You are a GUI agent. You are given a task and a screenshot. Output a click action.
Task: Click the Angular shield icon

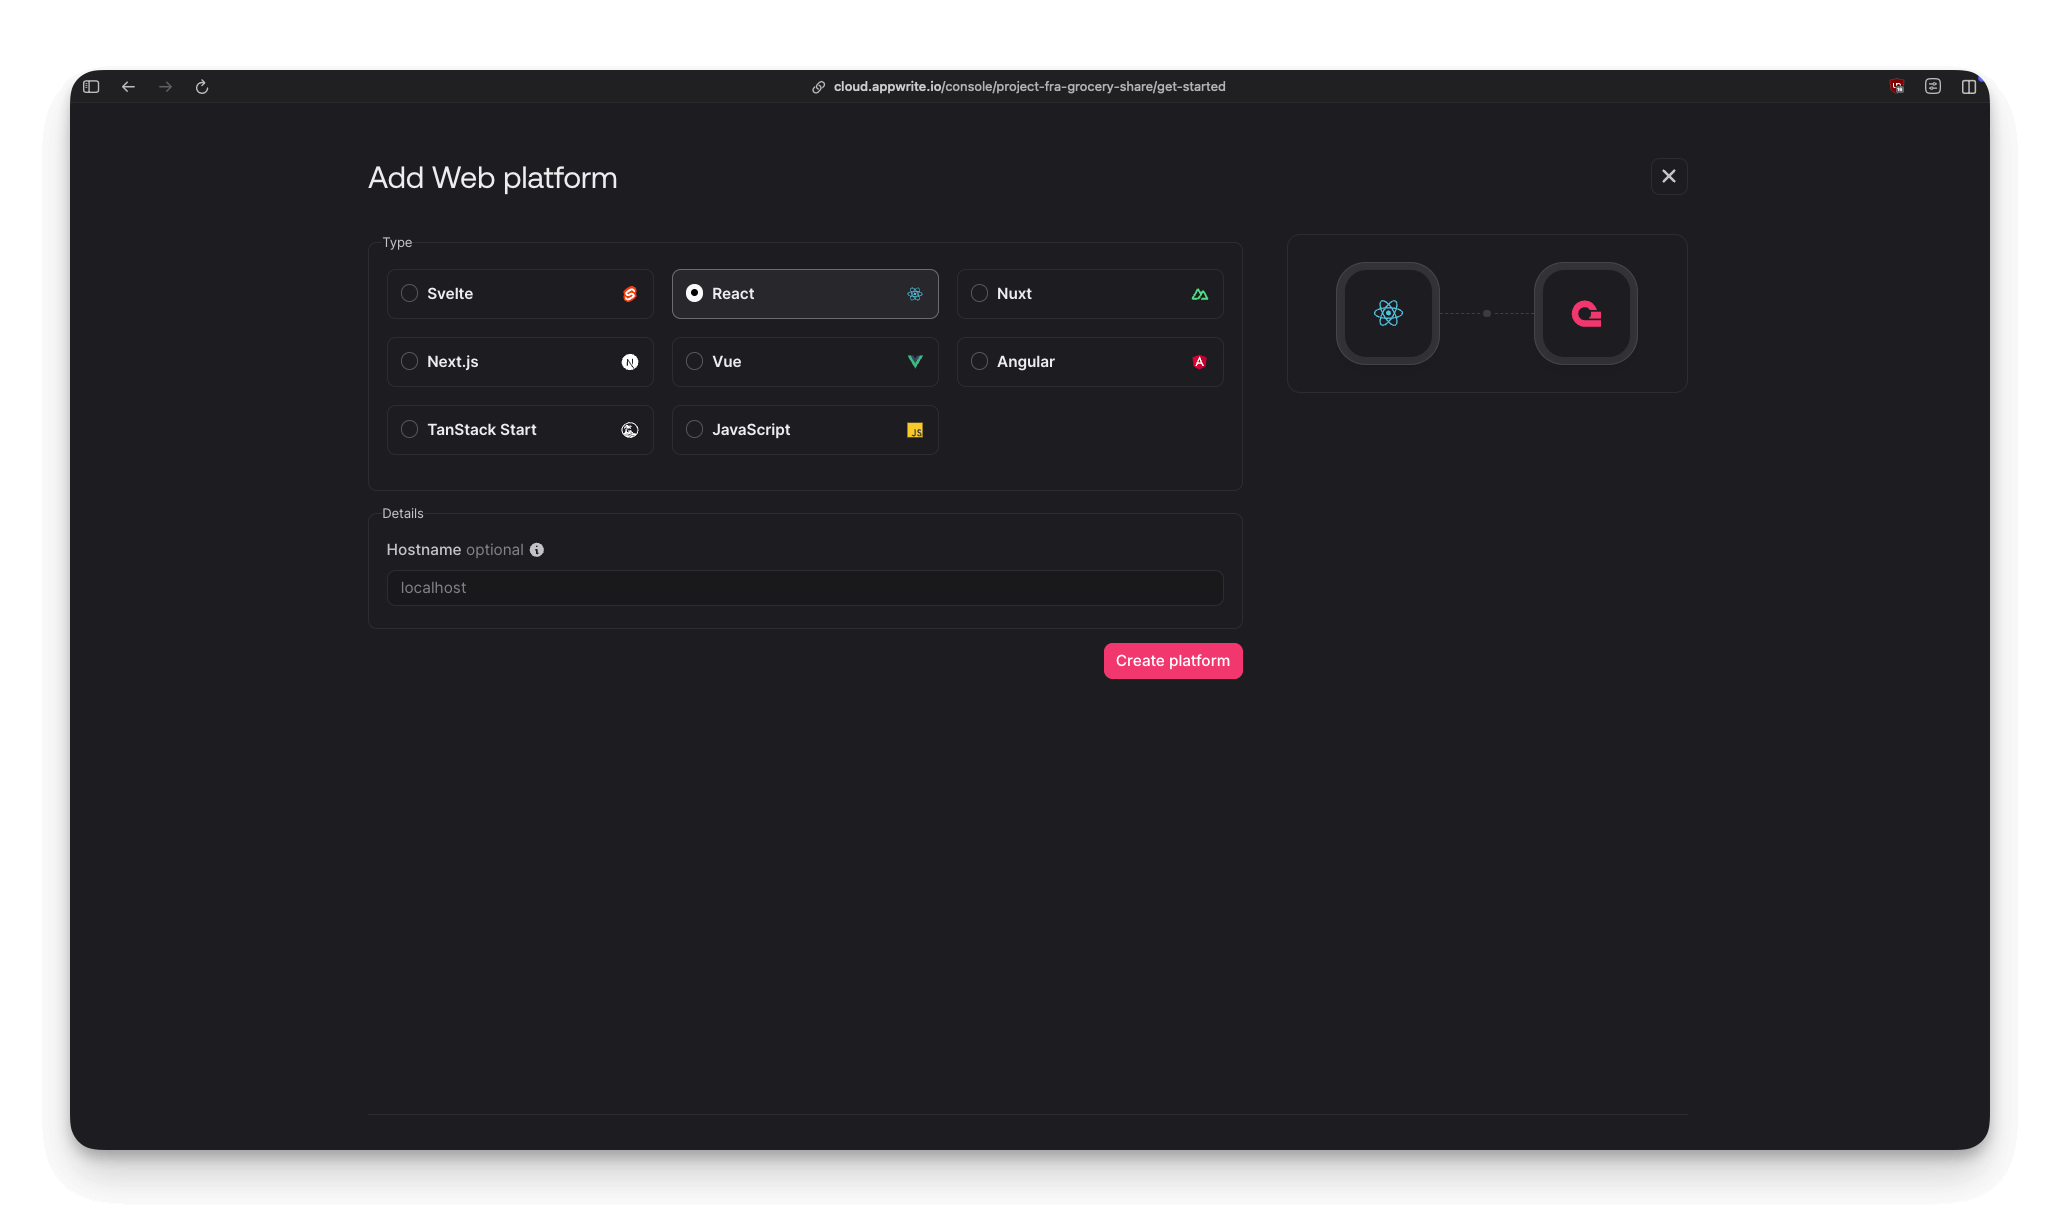coord(1199,361)
